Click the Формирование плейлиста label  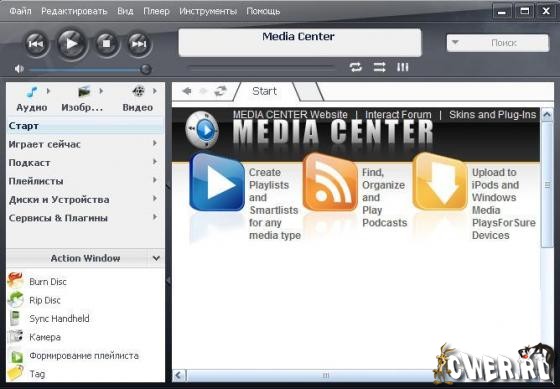[x=84, y=356]
